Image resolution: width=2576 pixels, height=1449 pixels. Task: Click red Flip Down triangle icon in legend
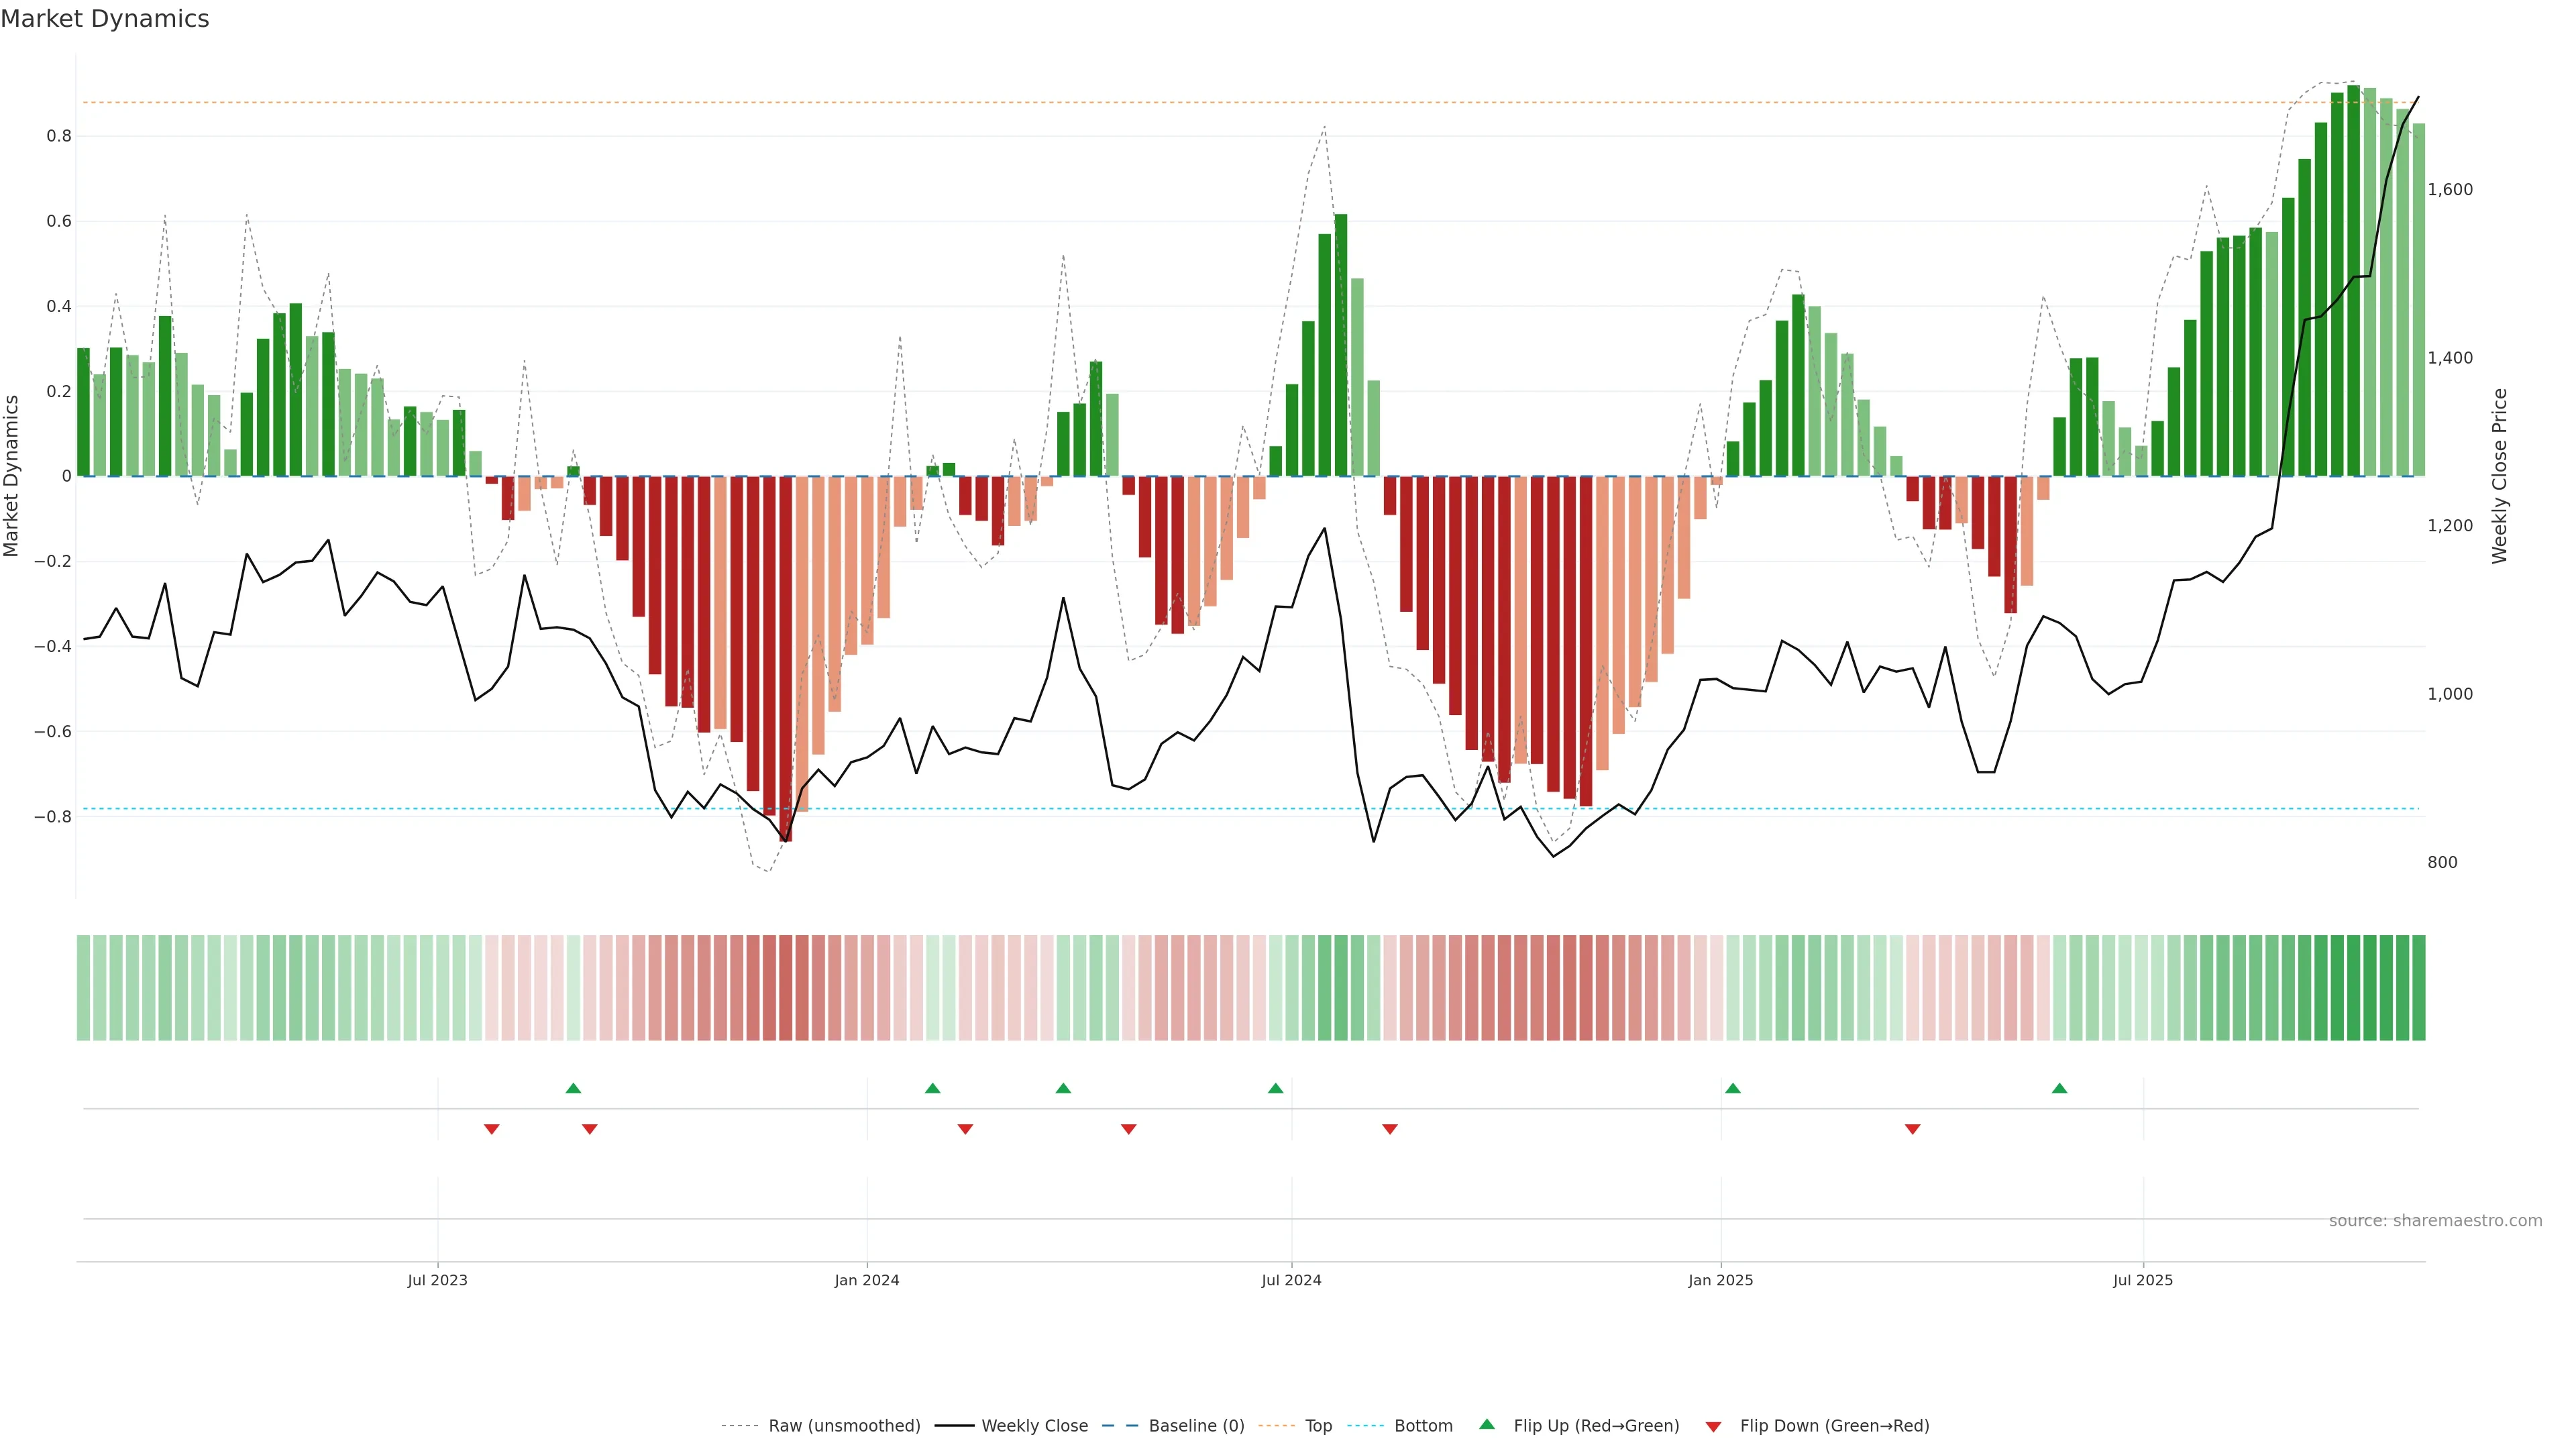(x=1713, y=1427)
